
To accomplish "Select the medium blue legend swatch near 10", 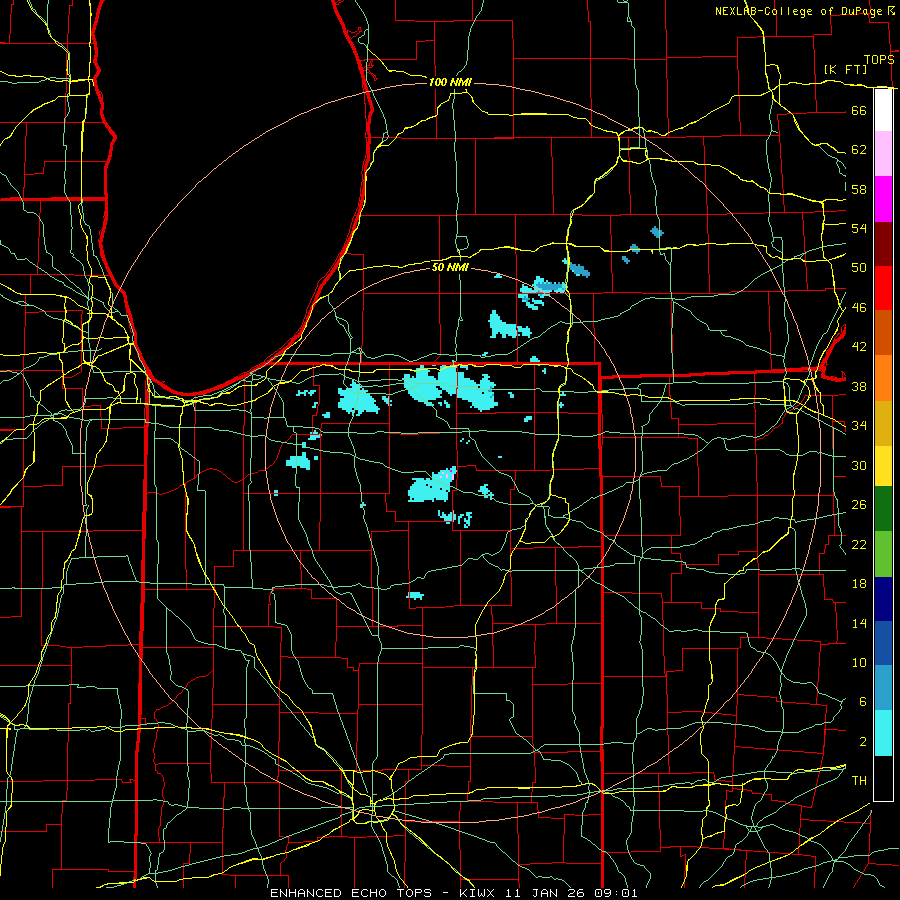I will (883, 643).
